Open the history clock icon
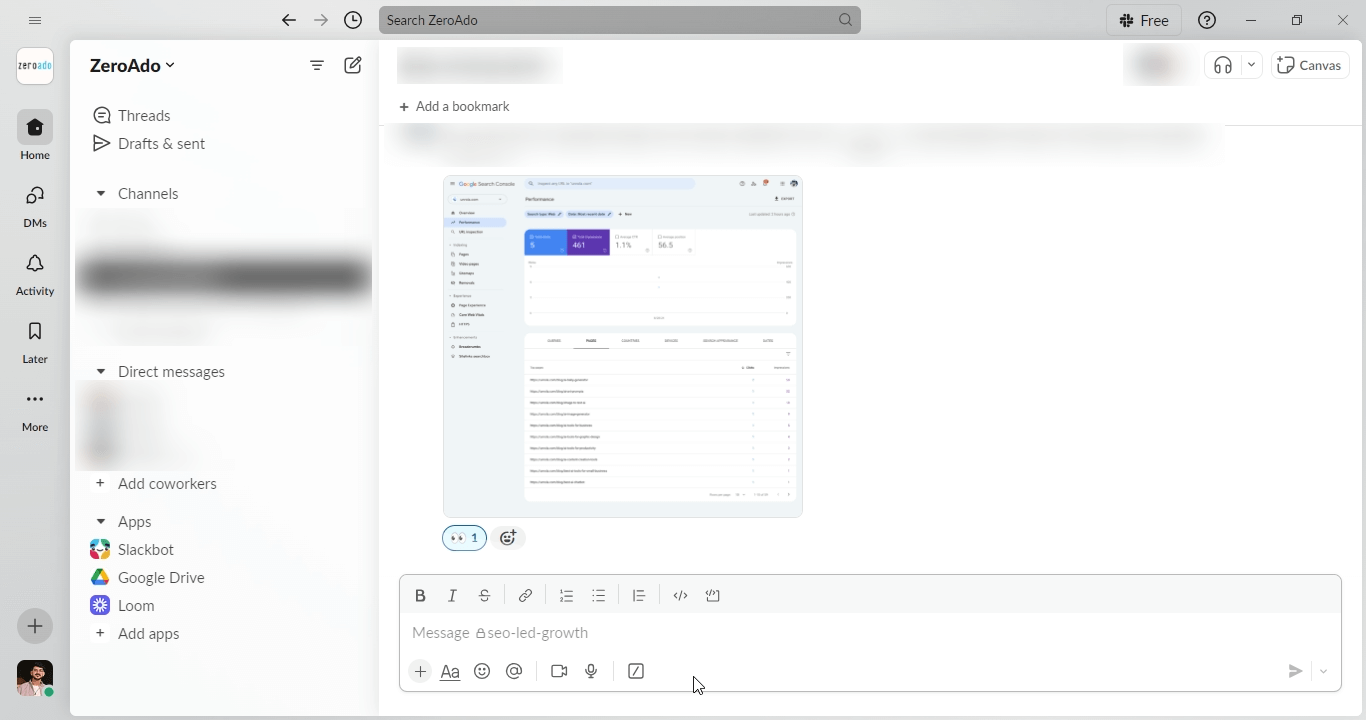This screenshot has width=1366, height=720. [353, 20]
